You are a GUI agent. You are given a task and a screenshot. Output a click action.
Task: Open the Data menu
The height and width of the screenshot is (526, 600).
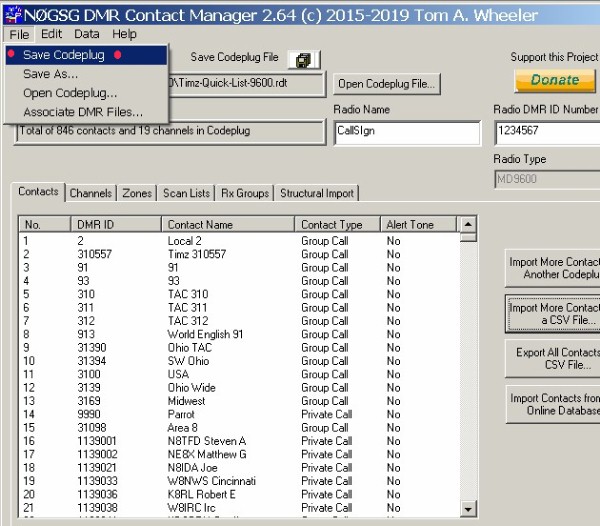(x=87, y=34)
